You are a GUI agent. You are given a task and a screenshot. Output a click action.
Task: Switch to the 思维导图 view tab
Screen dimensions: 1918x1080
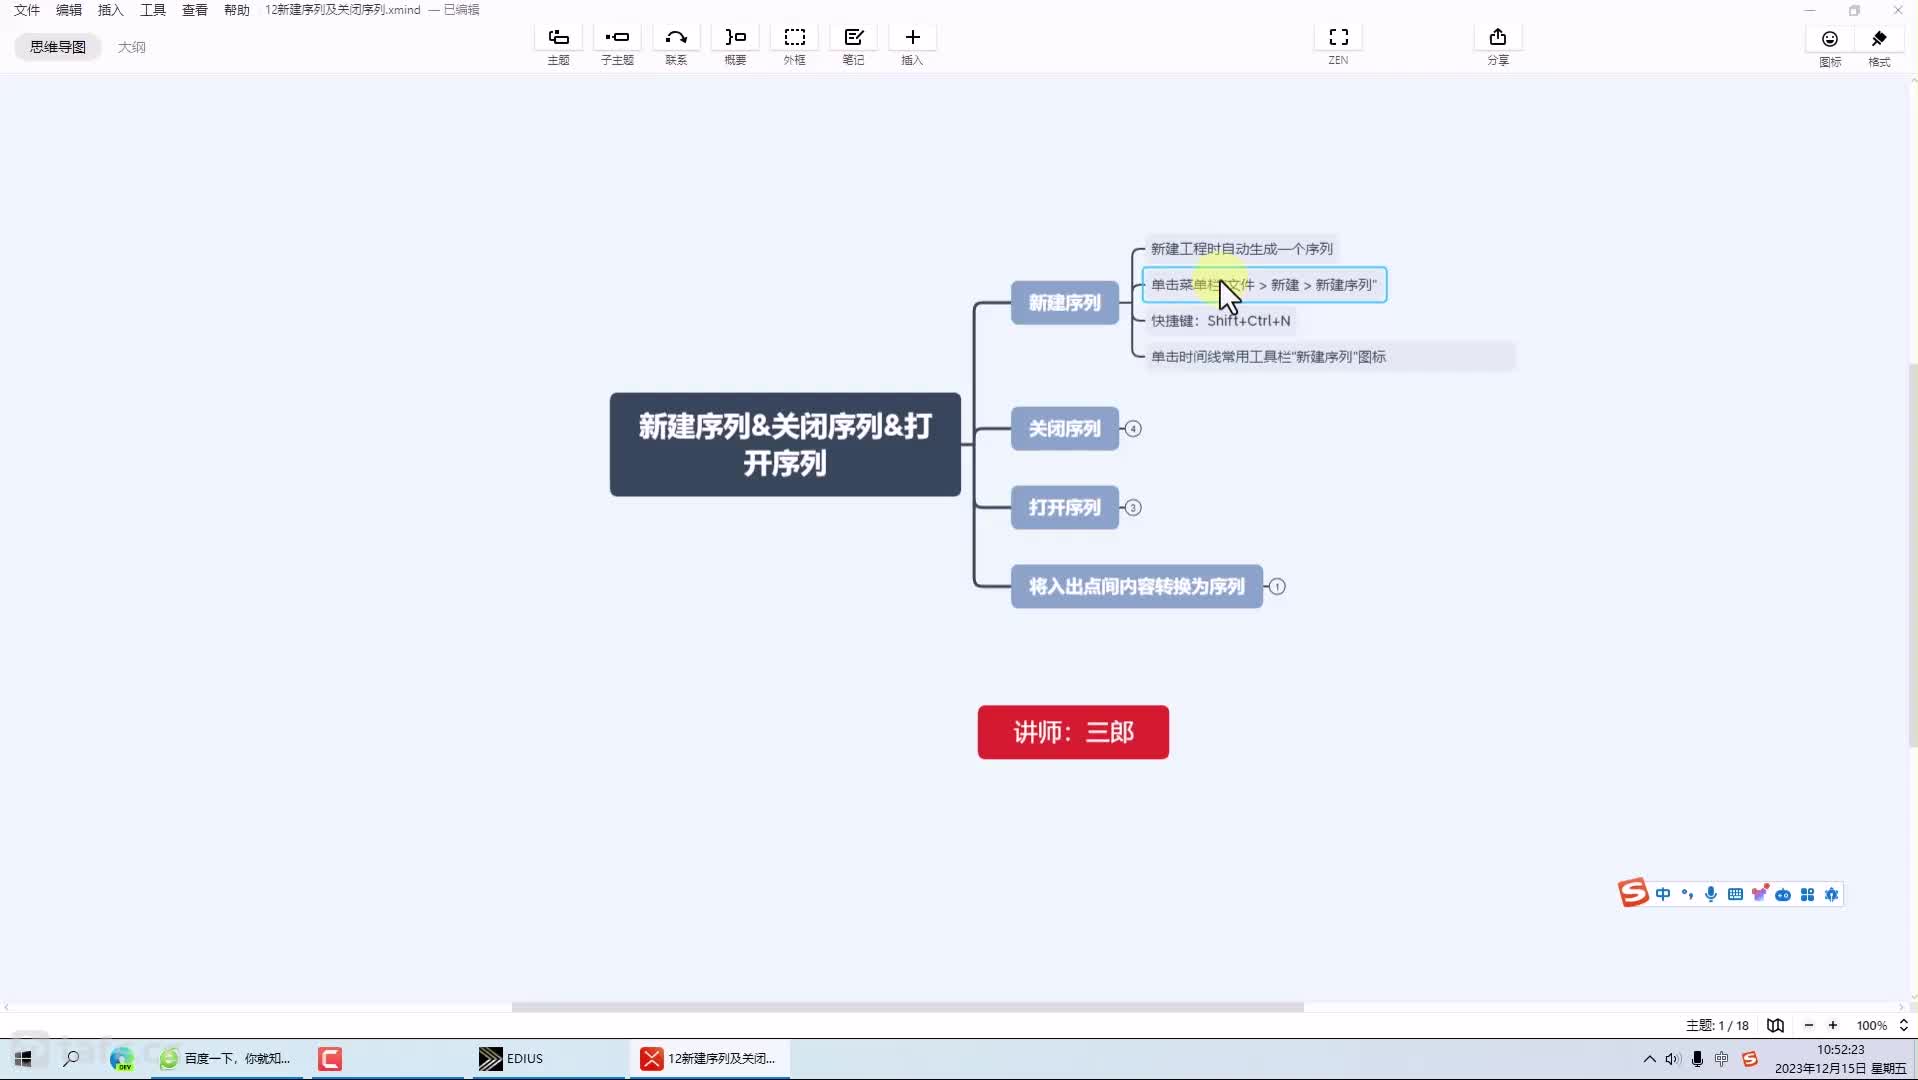(x=58, y=47)
